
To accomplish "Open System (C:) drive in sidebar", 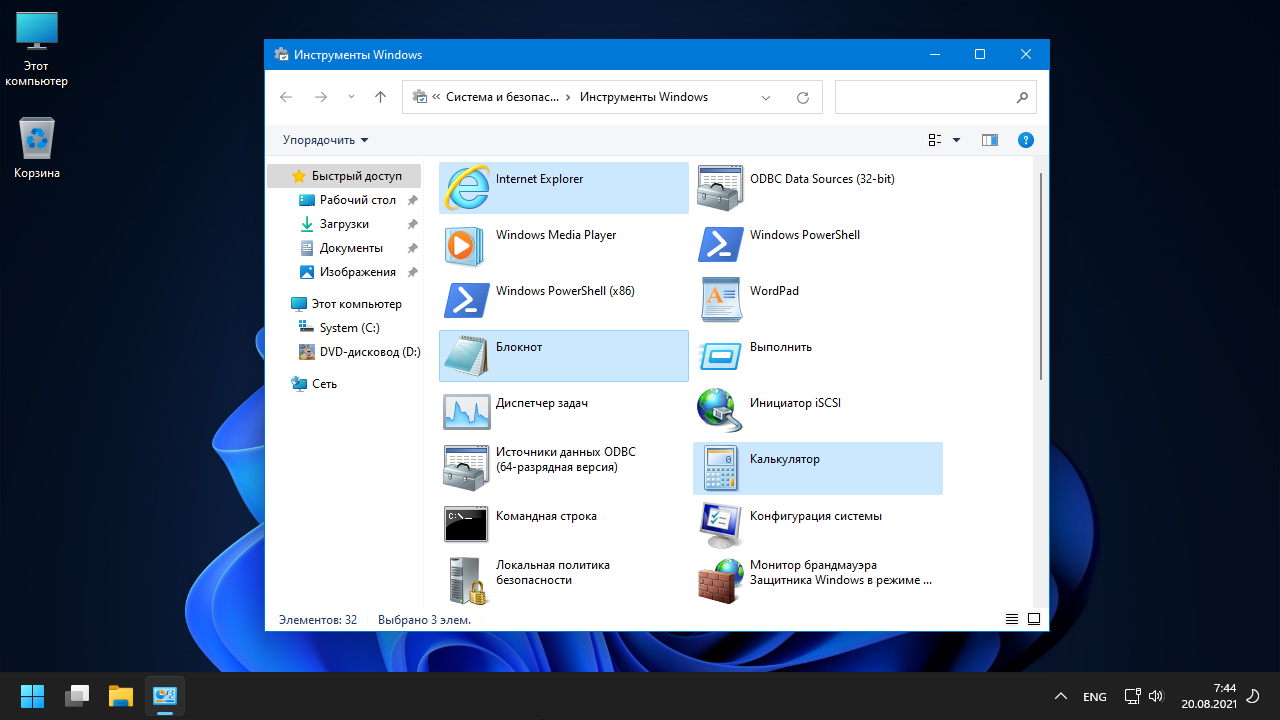I will [x=349, y=328].
